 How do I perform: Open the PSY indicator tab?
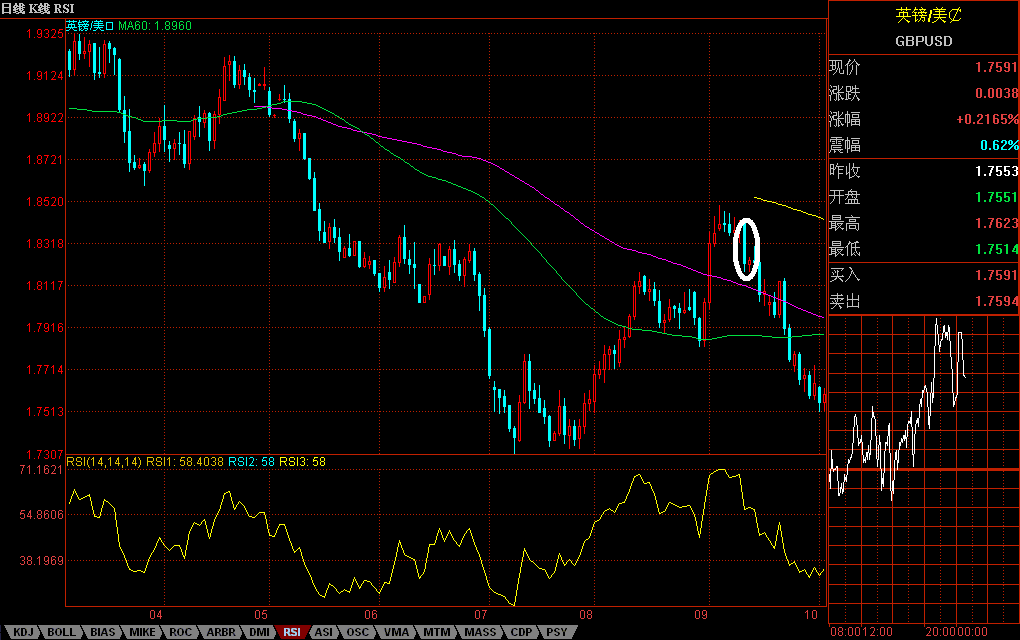pyautogui.click(x=555, y=632)
